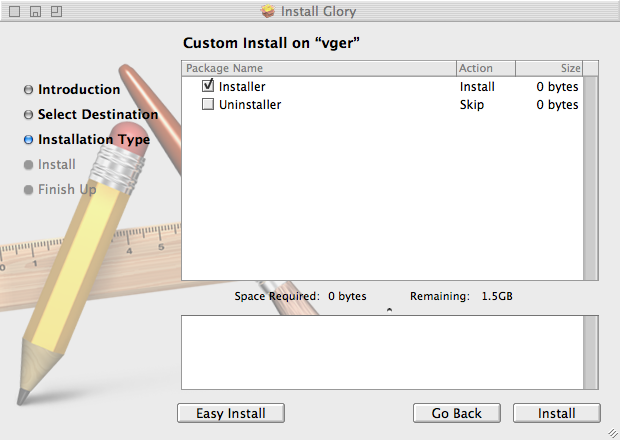Click the description box vertical scrollbar

click(591, 352)
